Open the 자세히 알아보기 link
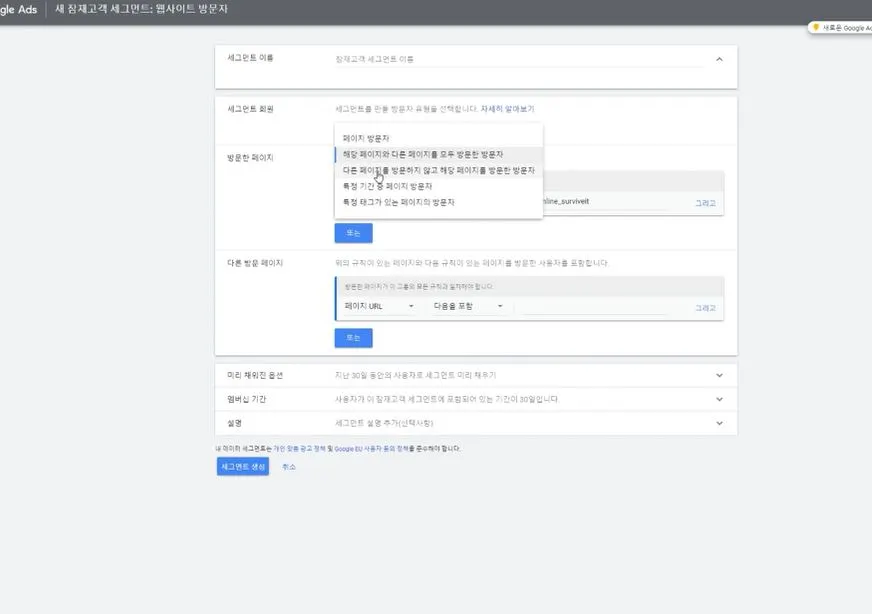This screenshot has width=872, height=614. point(511,108)
